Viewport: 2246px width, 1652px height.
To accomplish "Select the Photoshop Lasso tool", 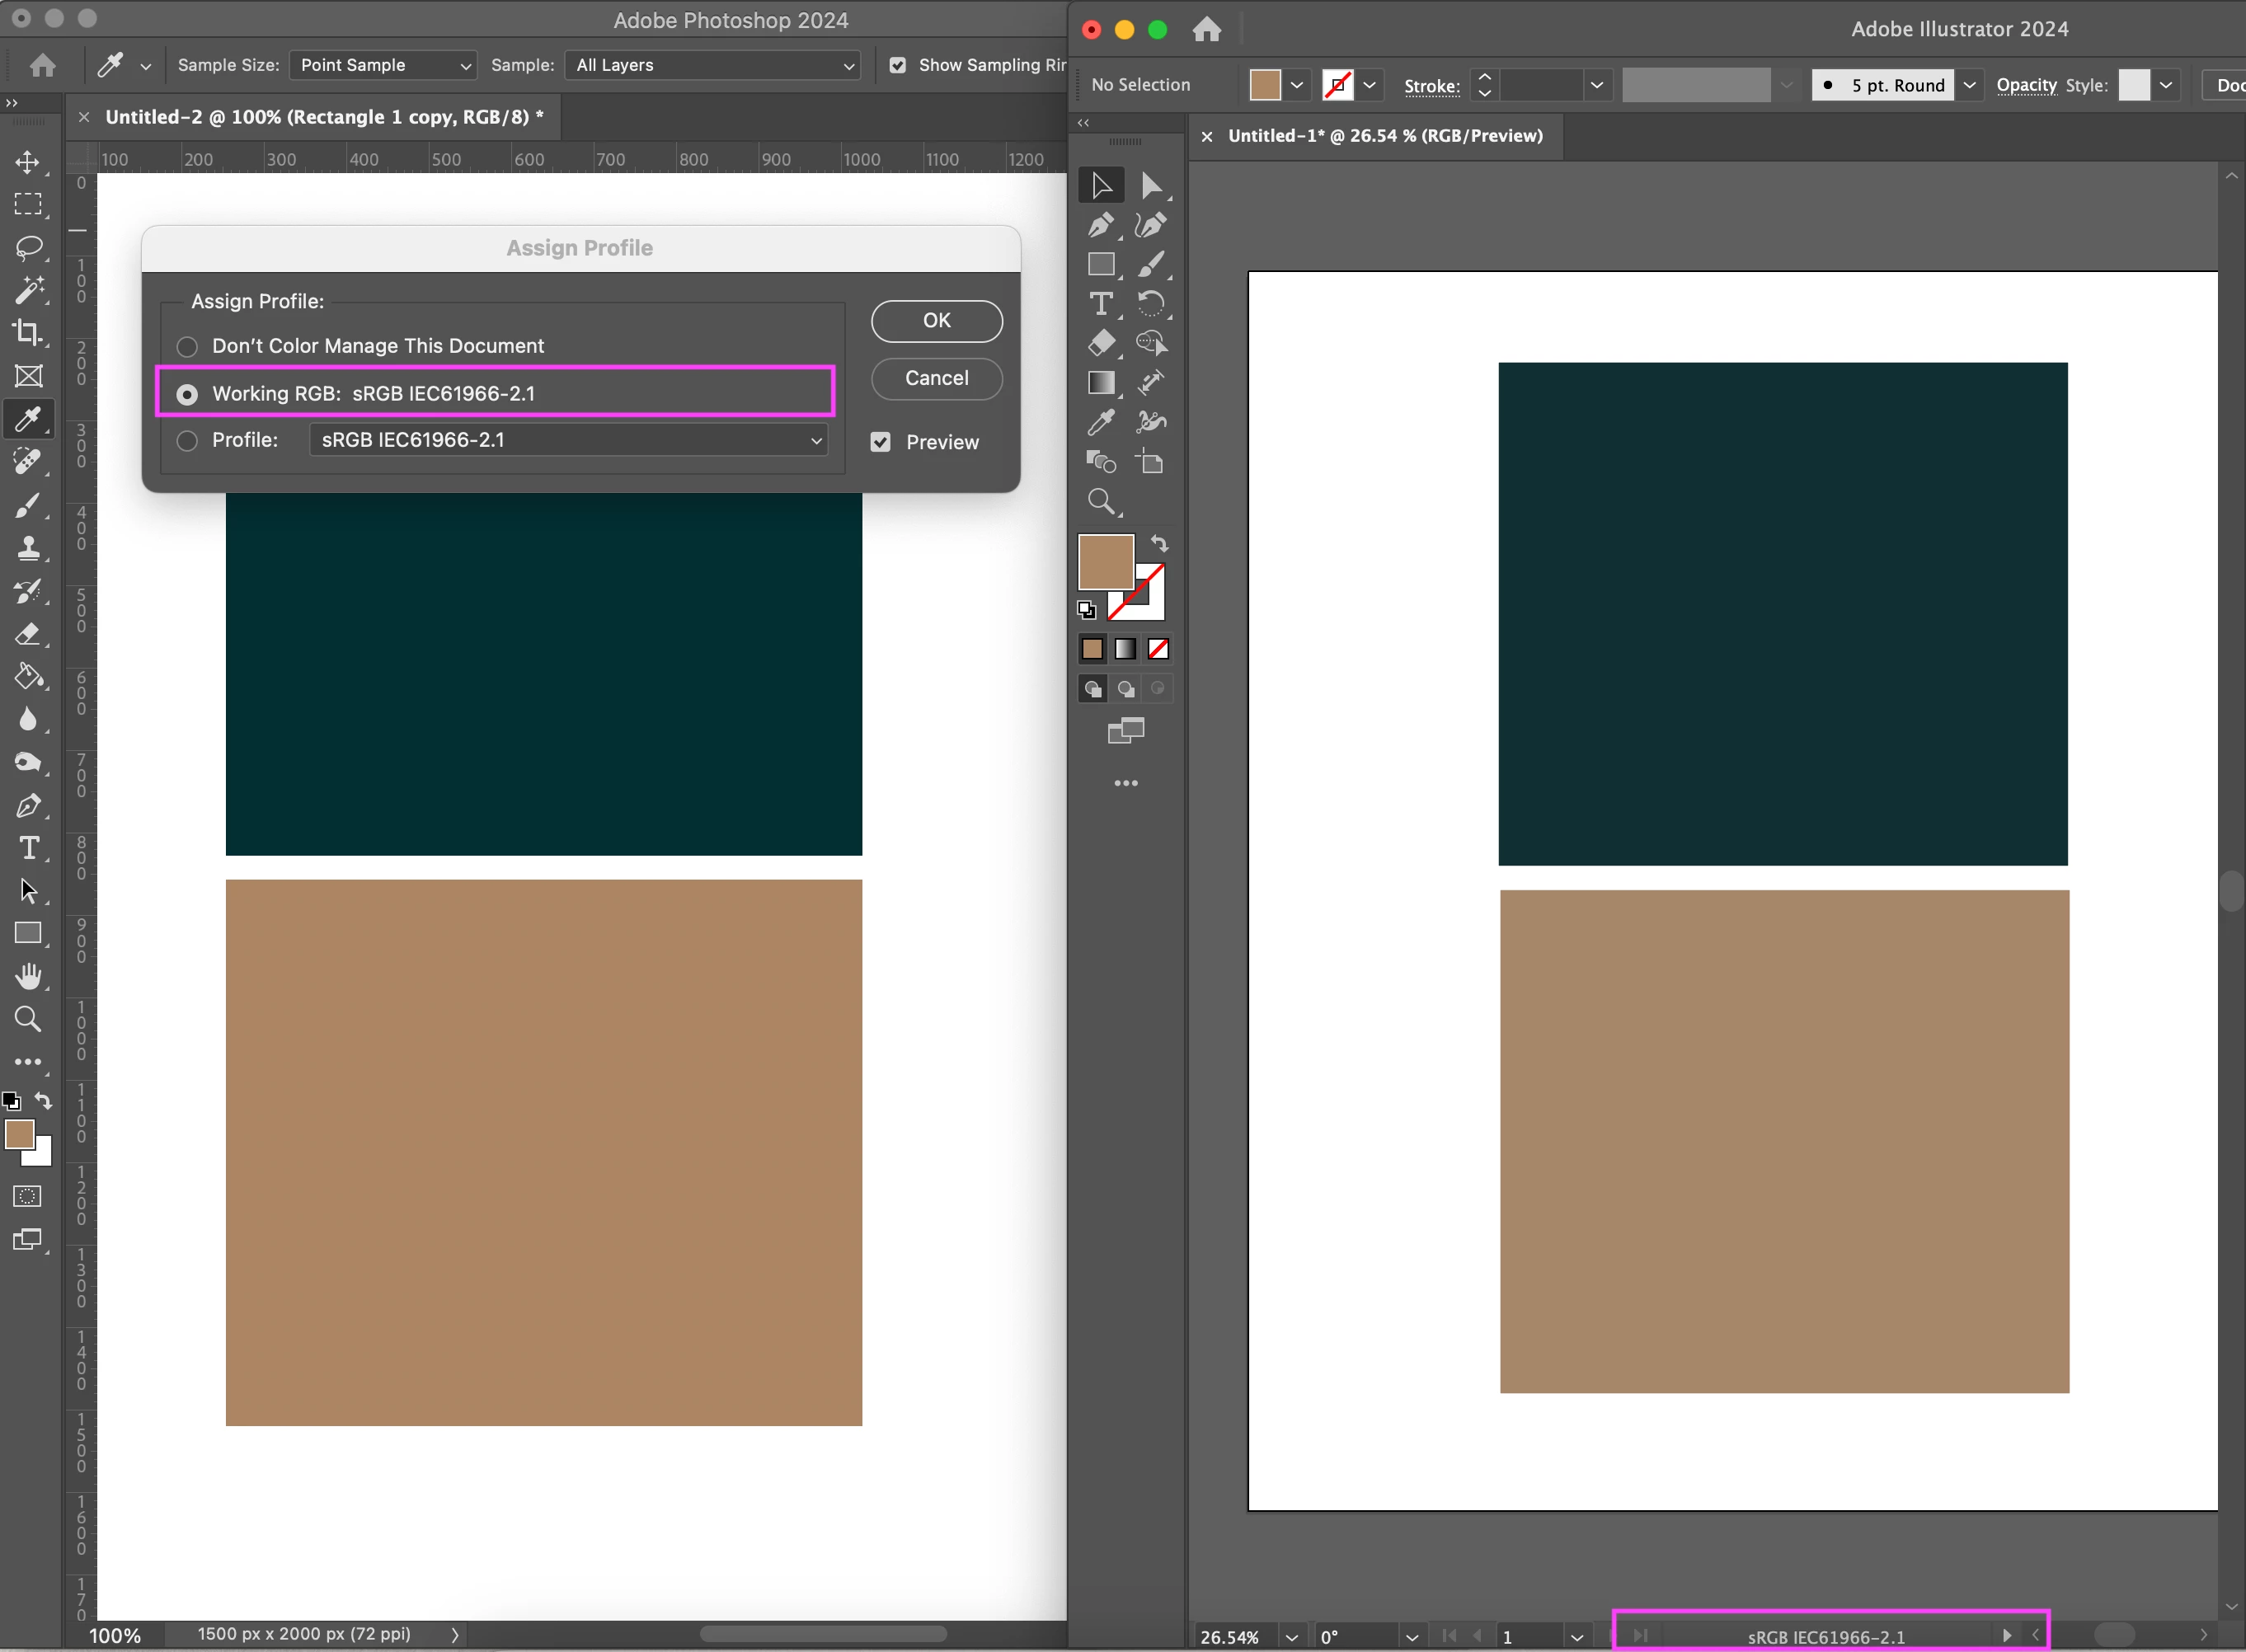I will click(x=28, y=247).
